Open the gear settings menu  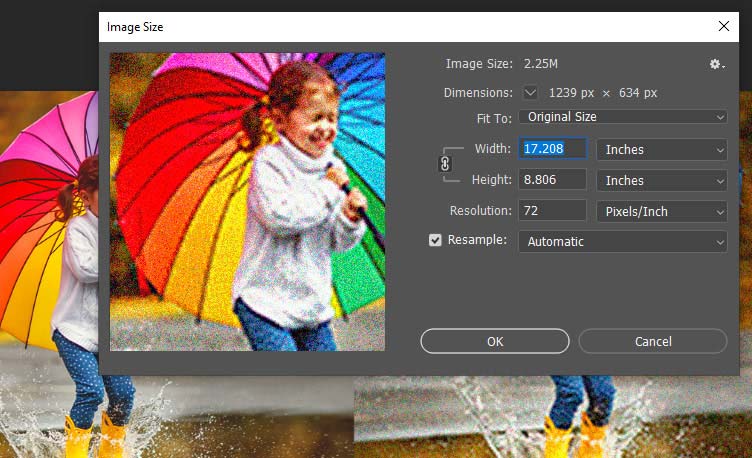(x=716, y=64)
